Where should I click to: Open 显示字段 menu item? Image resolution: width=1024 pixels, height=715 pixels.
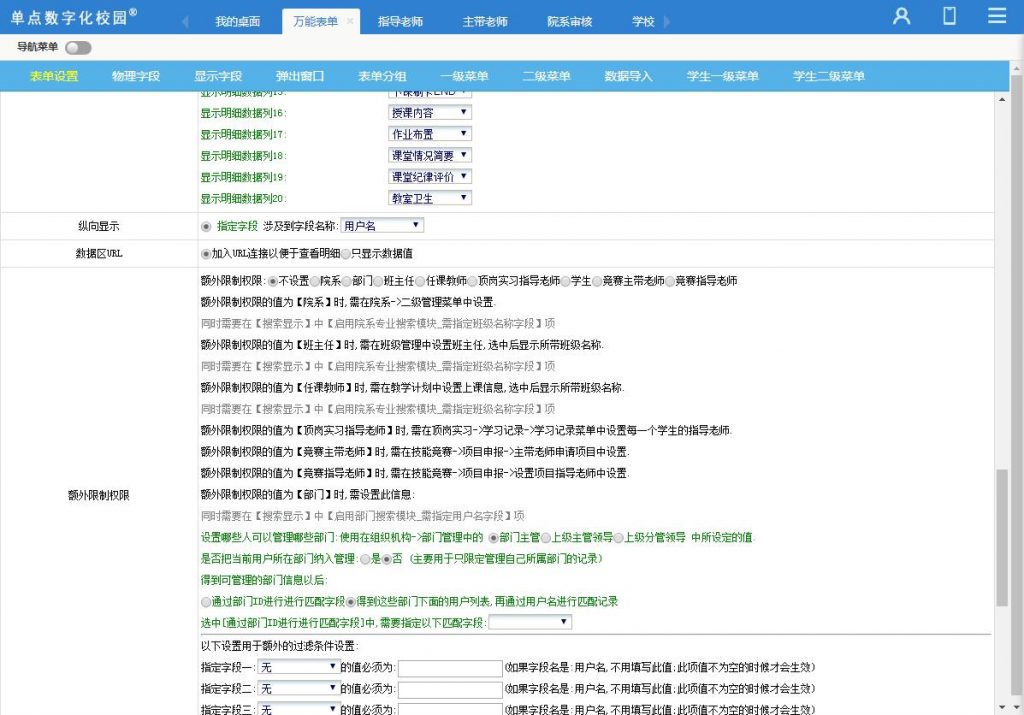pyautogui.click(x=218, y=76)
